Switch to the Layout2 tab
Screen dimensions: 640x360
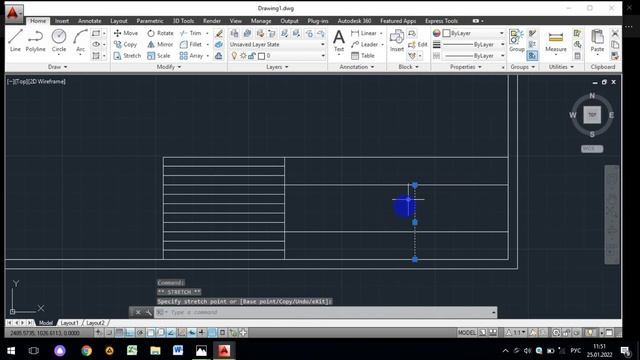(96, 323)
